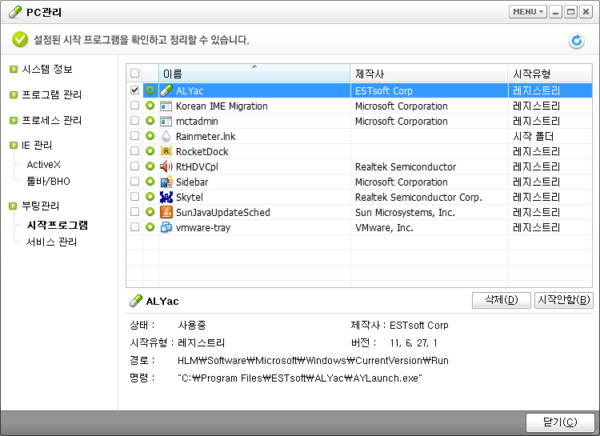Click the refresh icon at top right
The height and width of the screenshot is (436, 600).
pos(575,41)
